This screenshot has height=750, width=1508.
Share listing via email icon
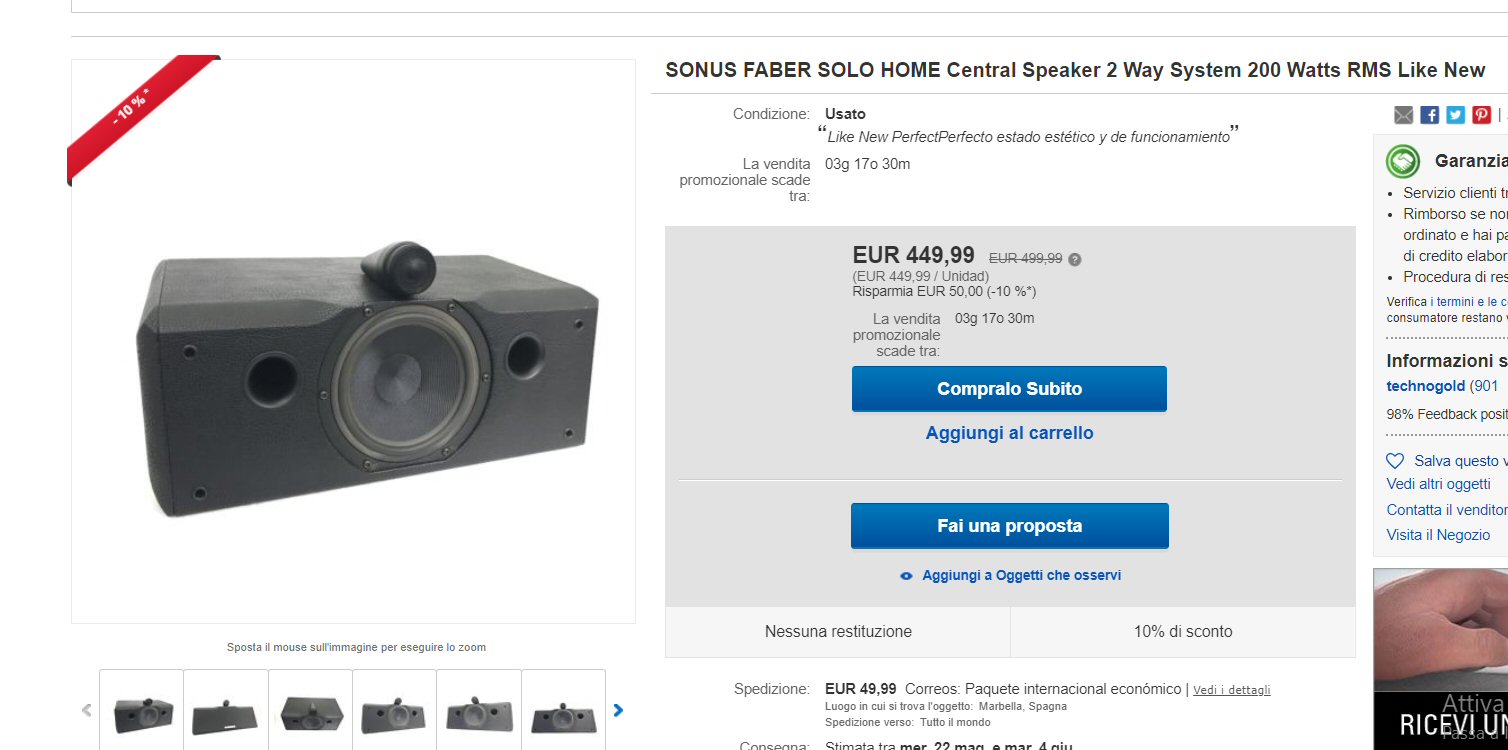click(1404, 115)
